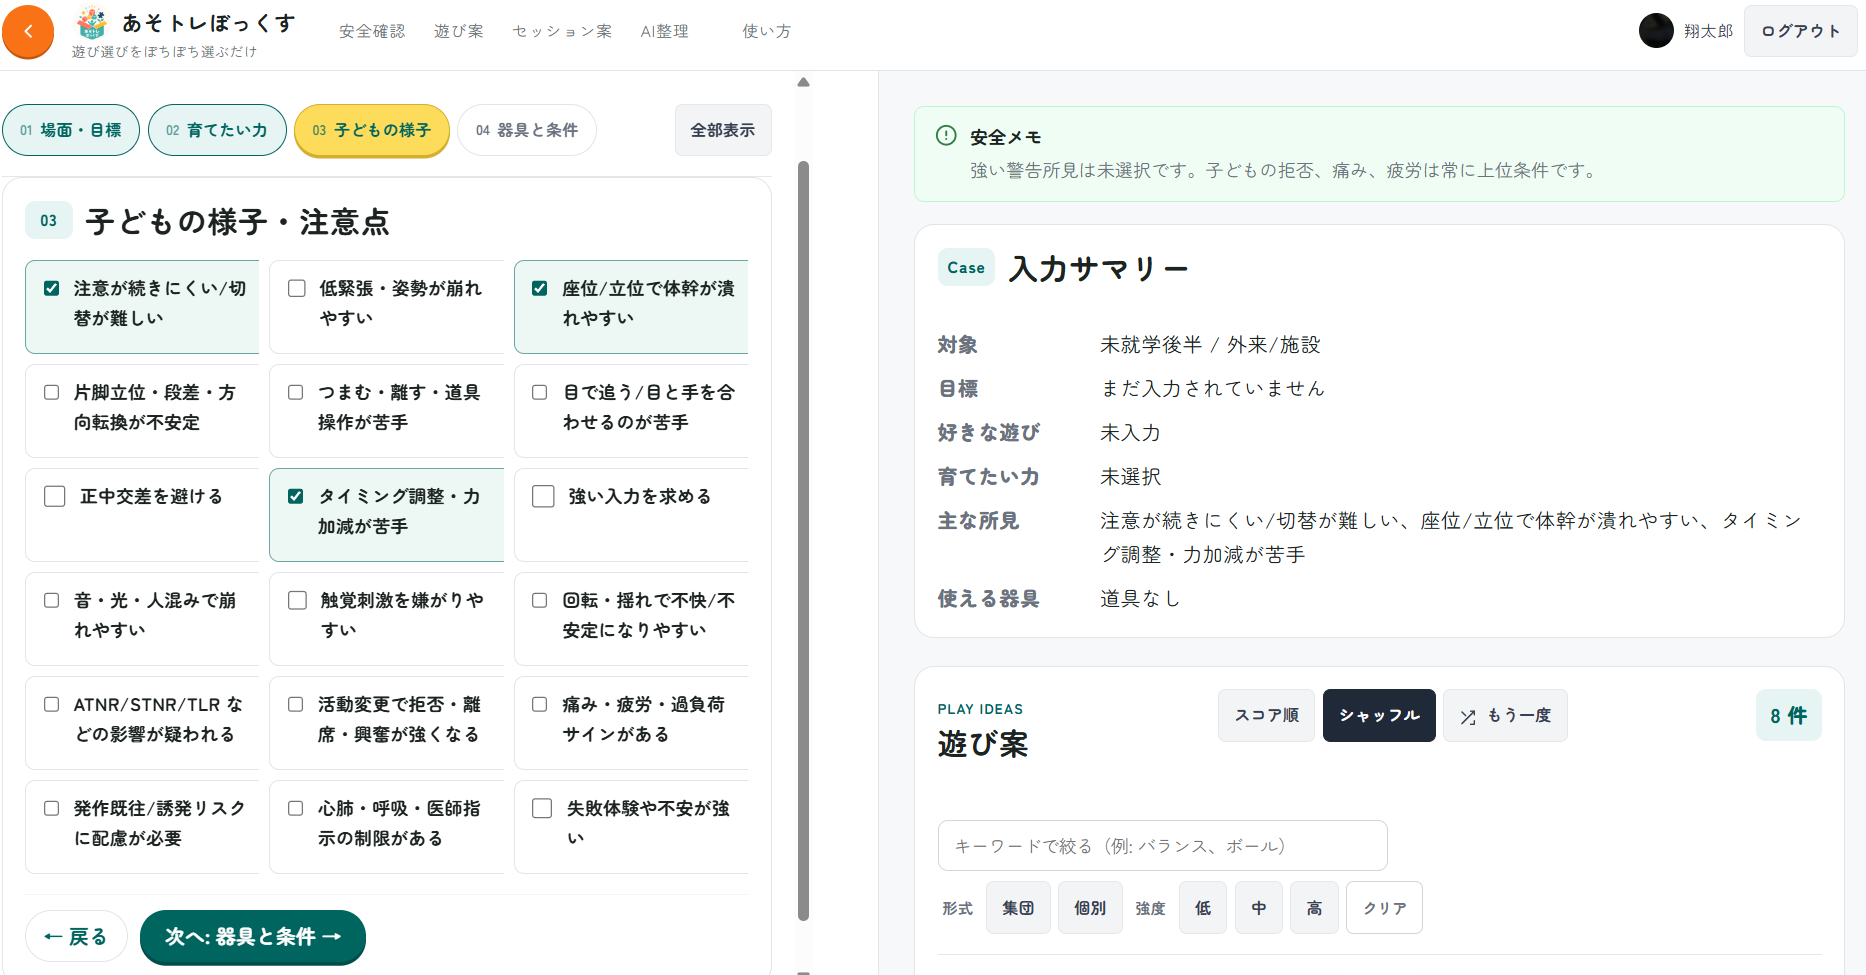The image size is (1866, 975).
Task: Check 音・光・人混みで崩れやすい
Action: pos(52,601)
